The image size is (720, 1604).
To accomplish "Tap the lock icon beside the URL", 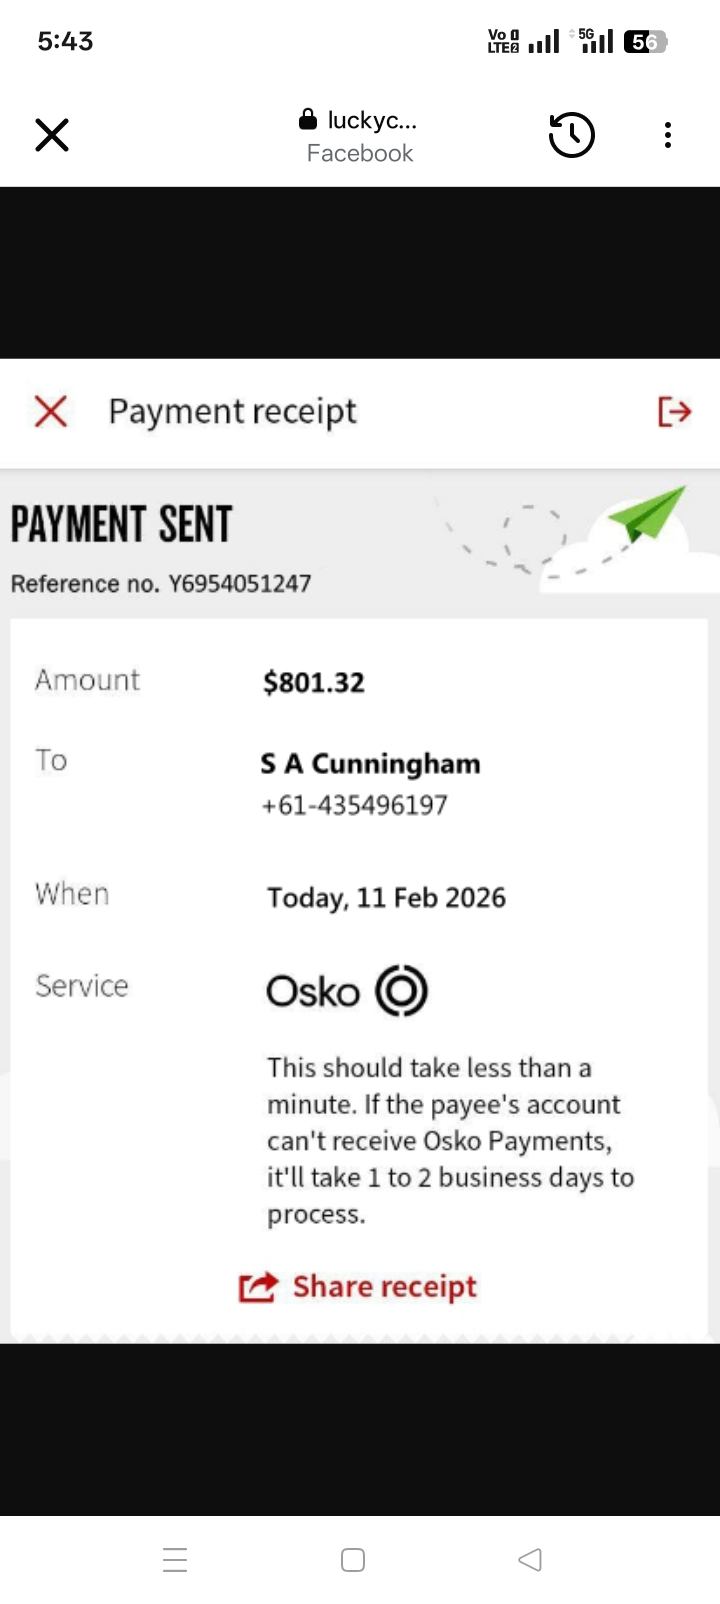I will pyautogui.click(x=308, y=120).
